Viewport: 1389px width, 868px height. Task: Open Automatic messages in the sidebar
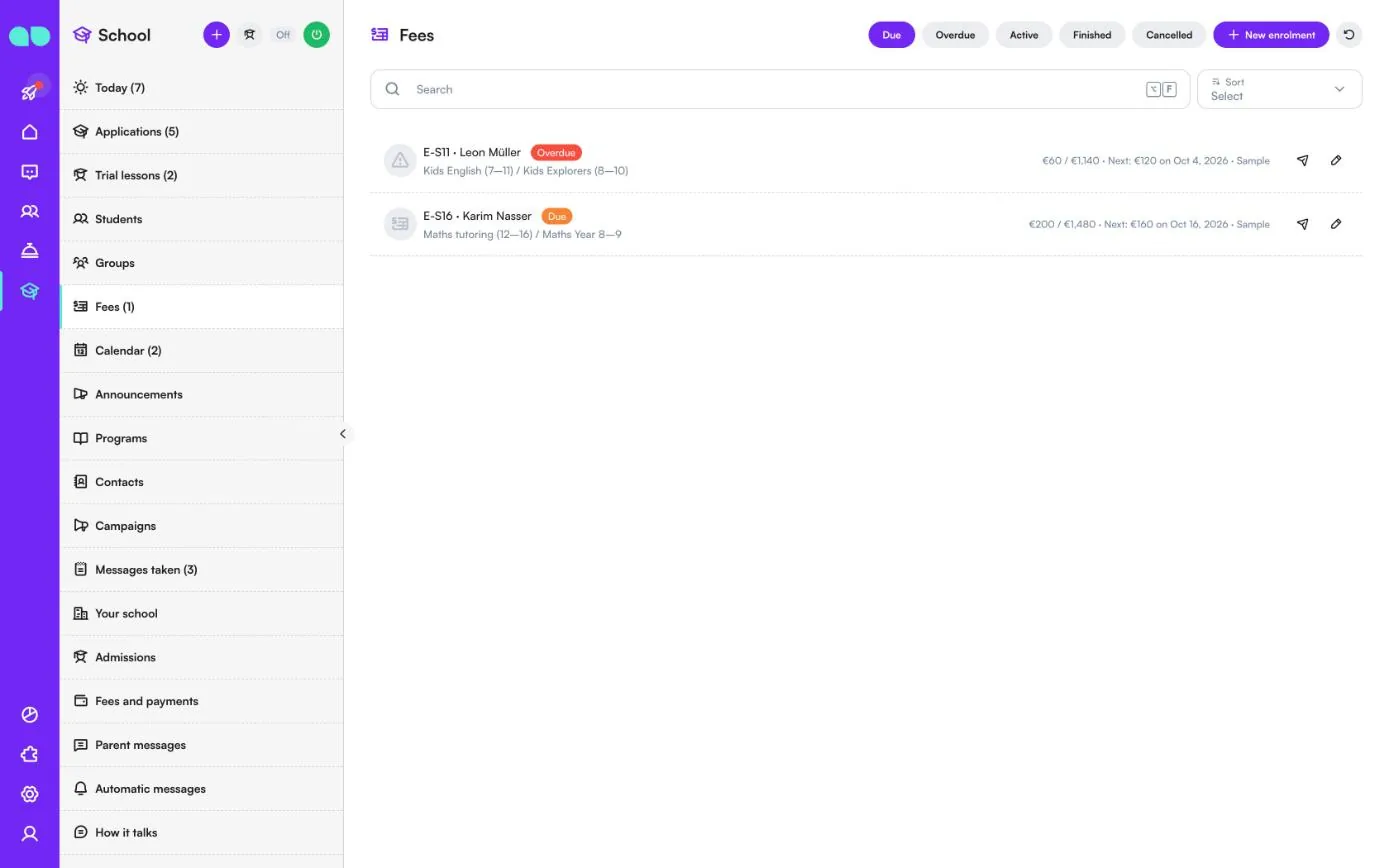click(x=201, y=789)
